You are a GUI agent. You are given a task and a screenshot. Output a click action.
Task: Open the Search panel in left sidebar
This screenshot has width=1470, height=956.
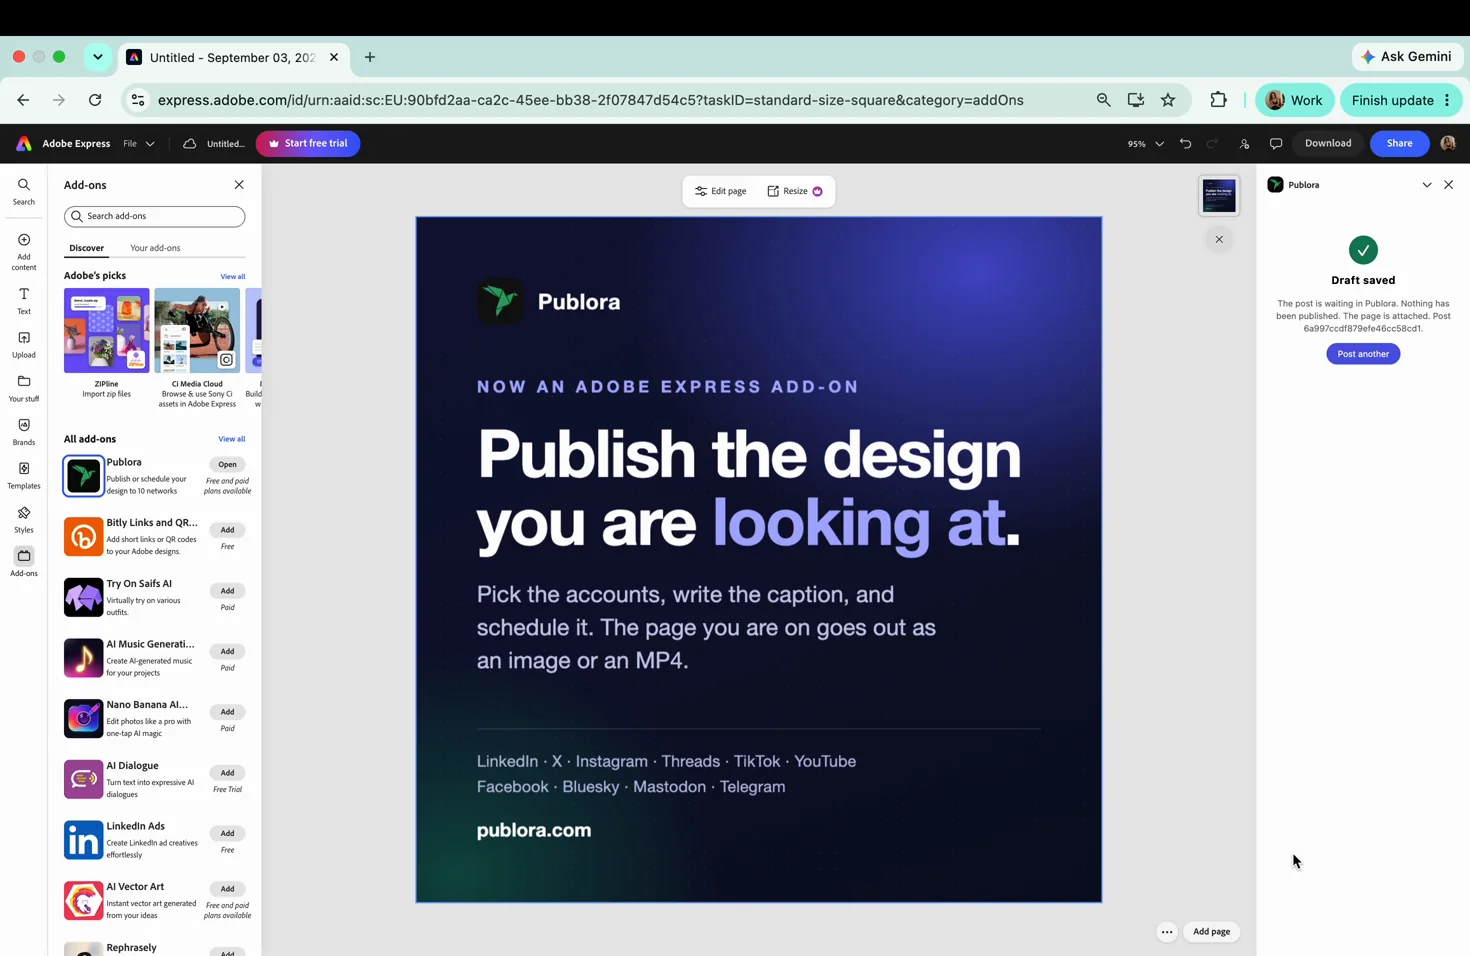tap(24, 191)
